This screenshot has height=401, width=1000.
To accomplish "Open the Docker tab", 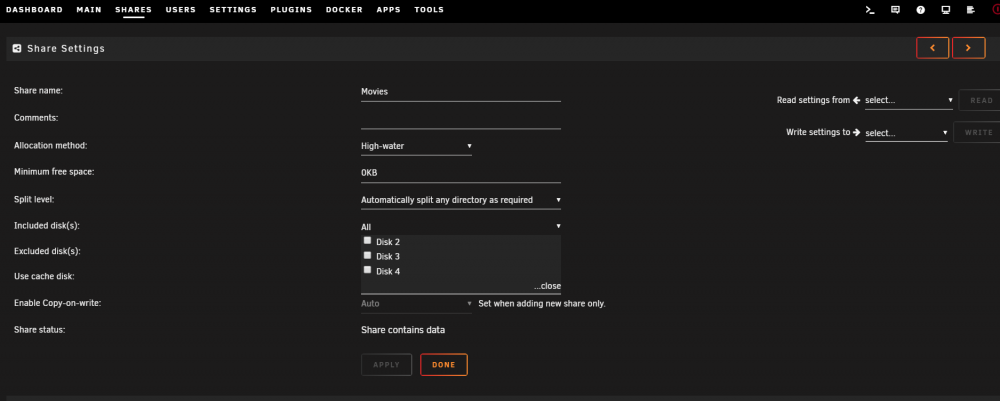I will point(344,10).
